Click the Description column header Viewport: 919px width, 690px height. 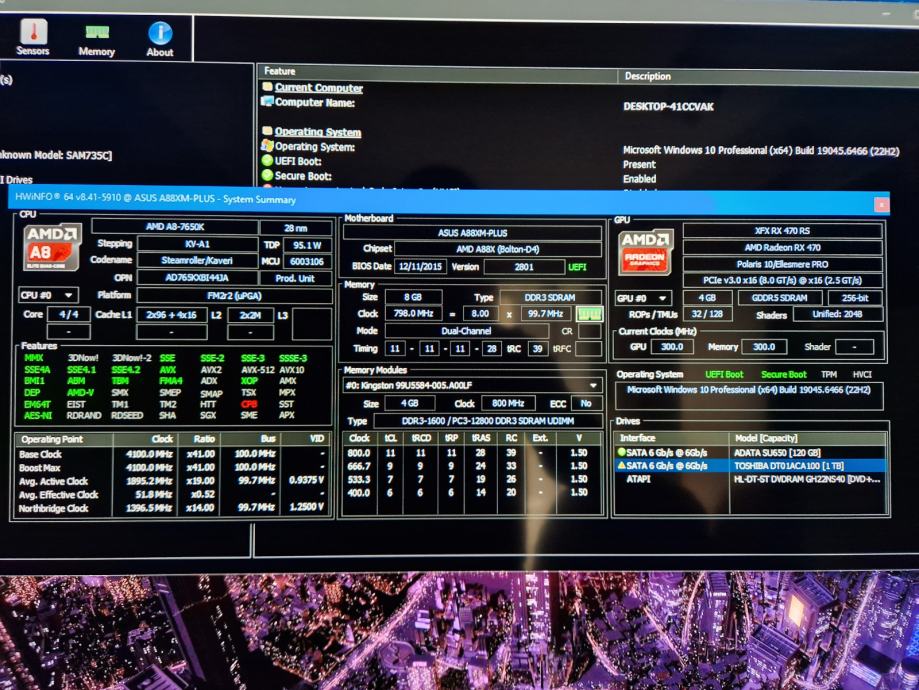click(768, 77)
